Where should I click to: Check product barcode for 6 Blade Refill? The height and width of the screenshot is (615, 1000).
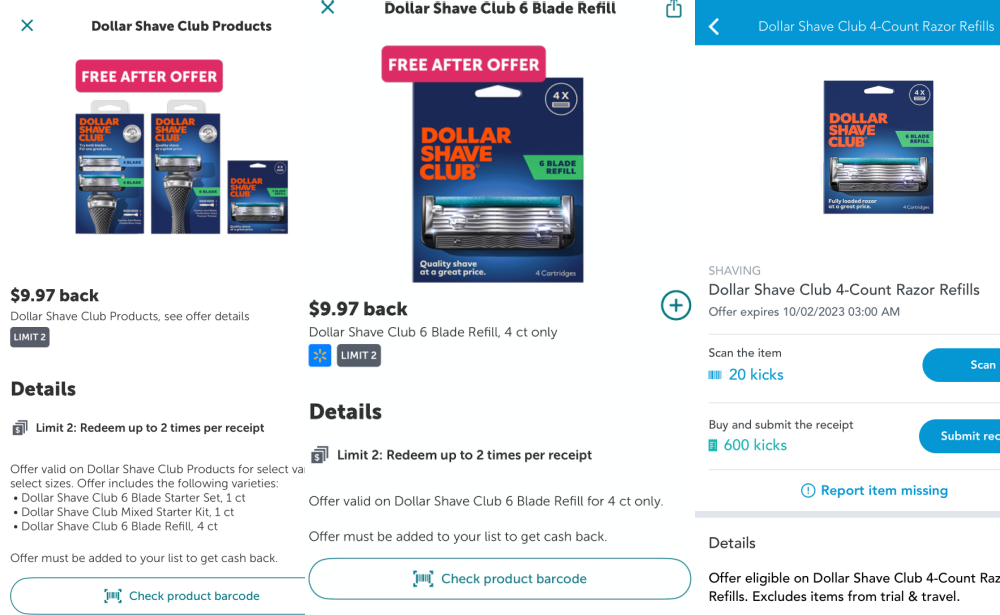pos(499,579)
